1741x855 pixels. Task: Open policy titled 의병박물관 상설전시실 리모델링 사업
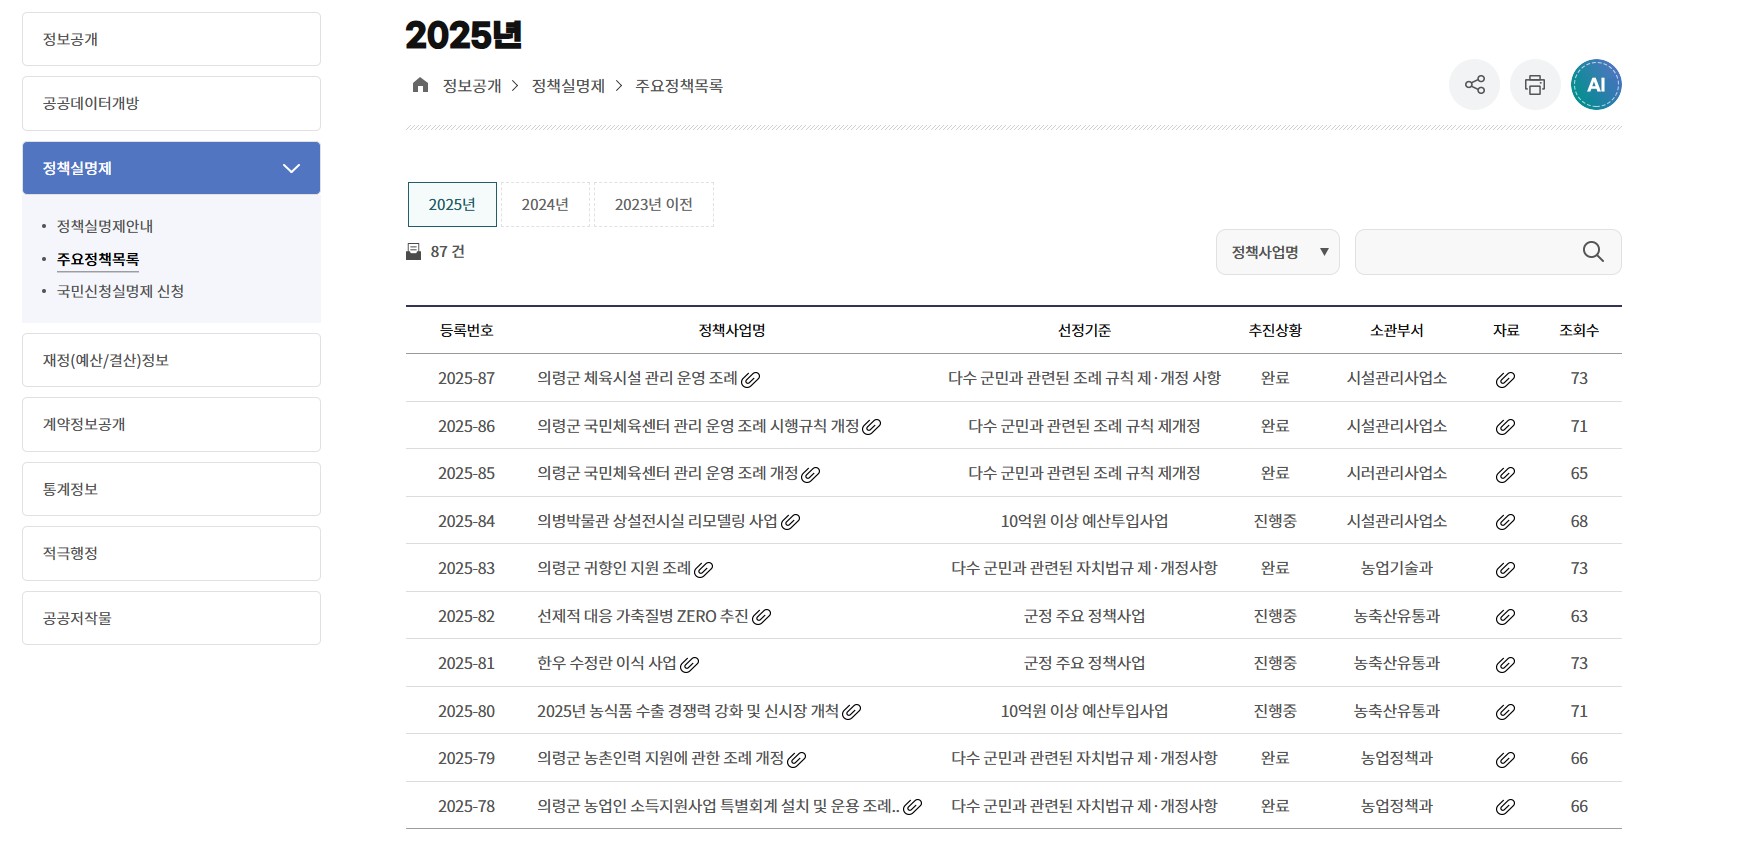657,521
